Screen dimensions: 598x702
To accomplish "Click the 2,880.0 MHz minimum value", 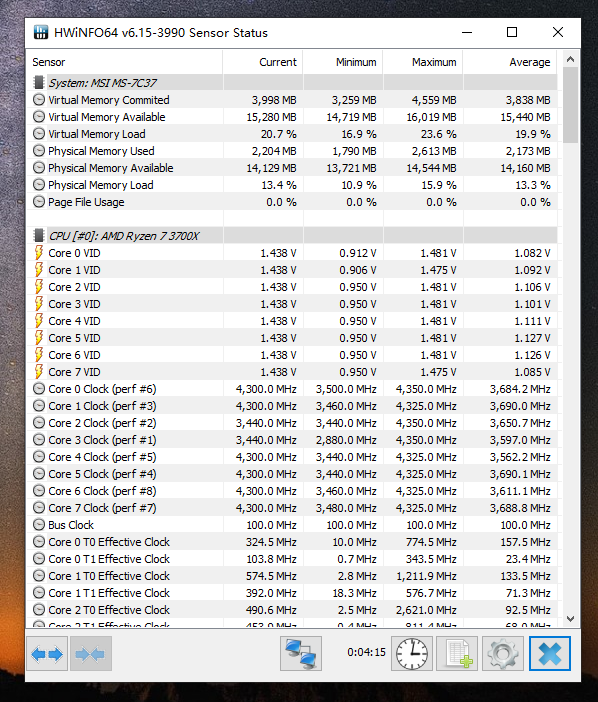I will point(346,440).
